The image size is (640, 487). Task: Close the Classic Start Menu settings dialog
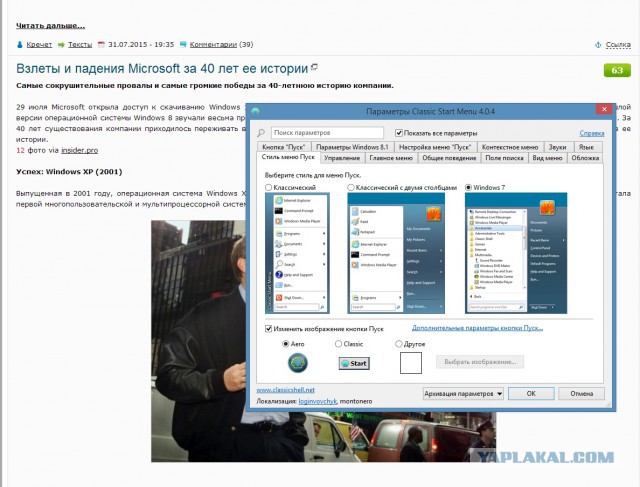[604, 109]
